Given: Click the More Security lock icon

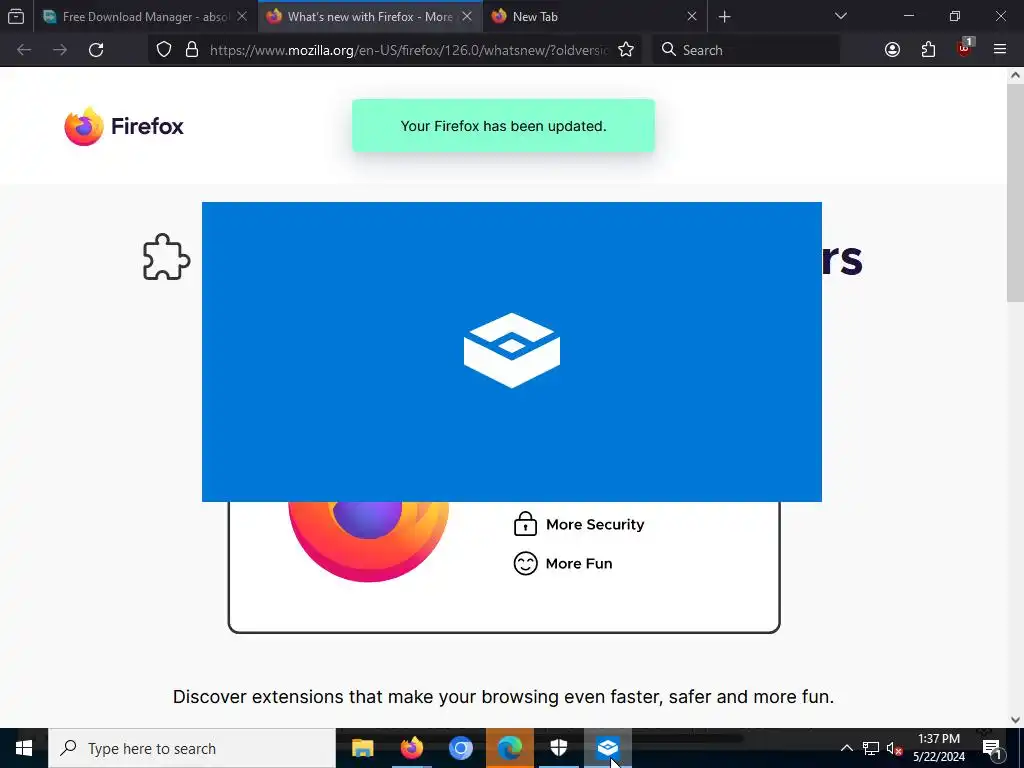Looking at the screenshot, I should click(525, 524).
